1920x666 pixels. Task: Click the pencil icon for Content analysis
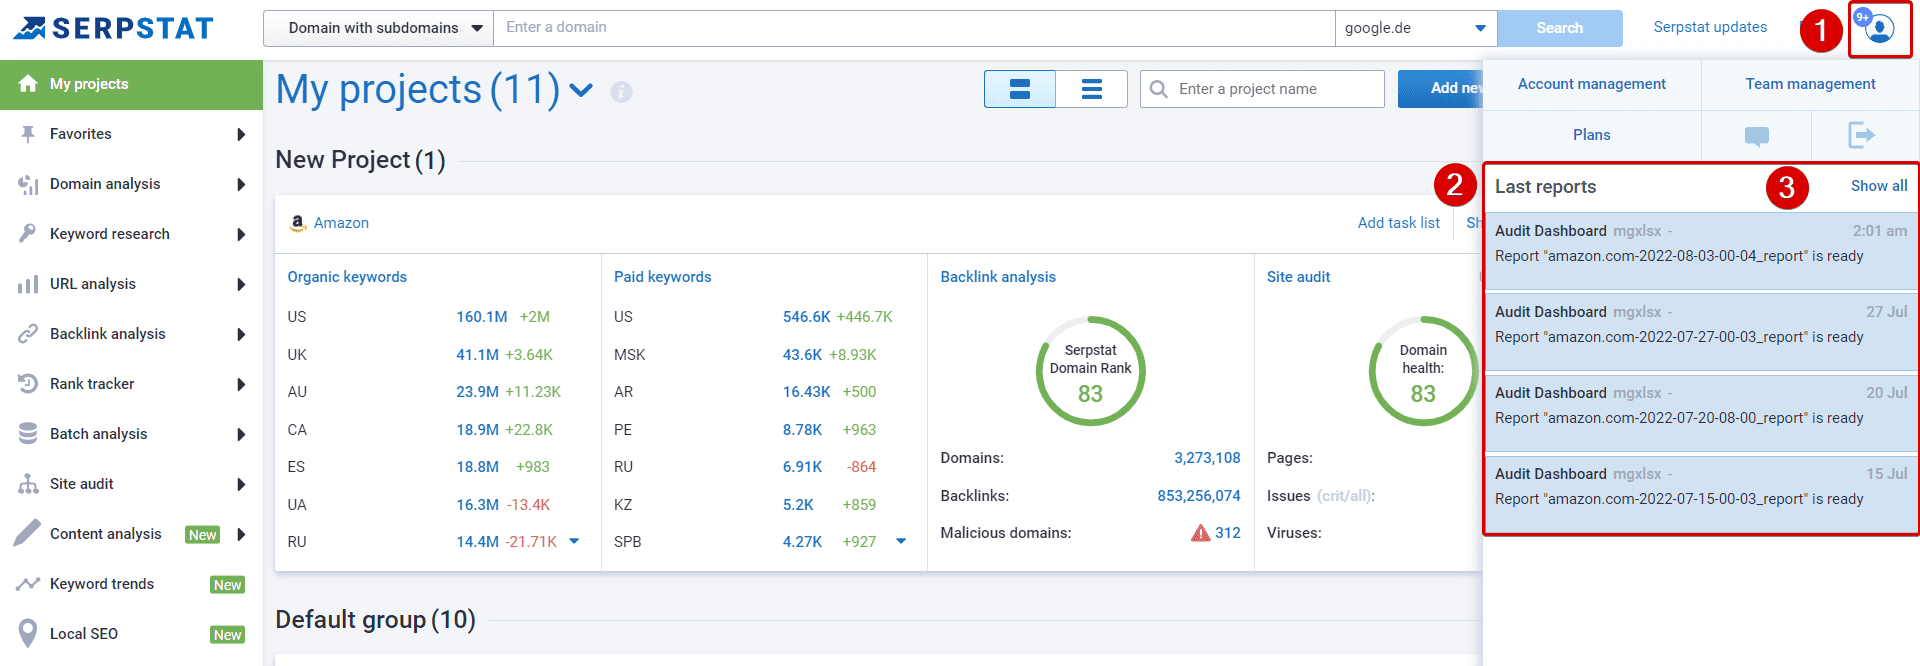(28, 533)
